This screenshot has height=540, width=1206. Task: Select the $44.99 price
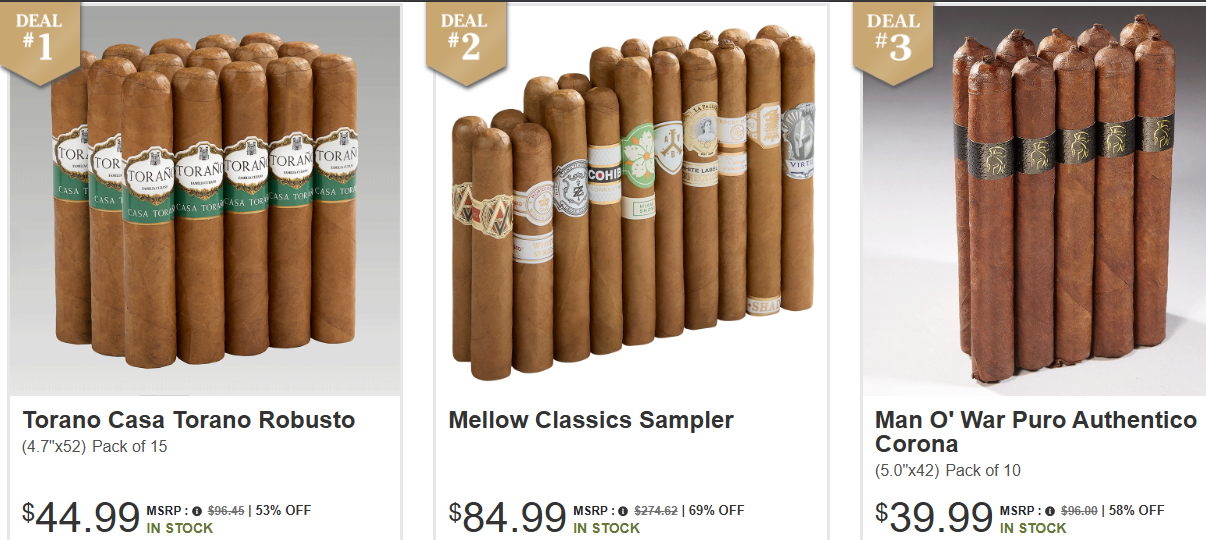[81, 518]
